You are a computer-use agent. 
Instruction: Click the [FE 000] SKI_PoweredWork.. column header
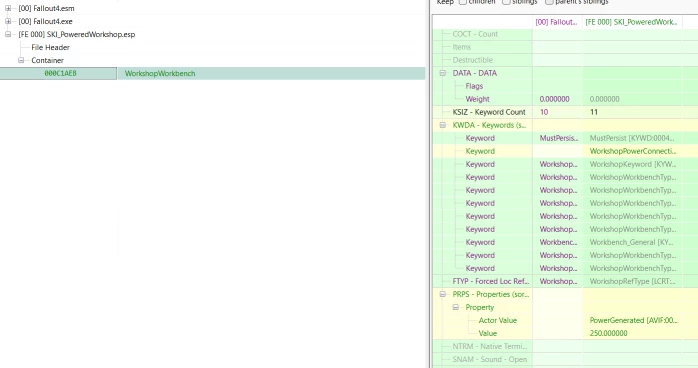tap(632, 22)
